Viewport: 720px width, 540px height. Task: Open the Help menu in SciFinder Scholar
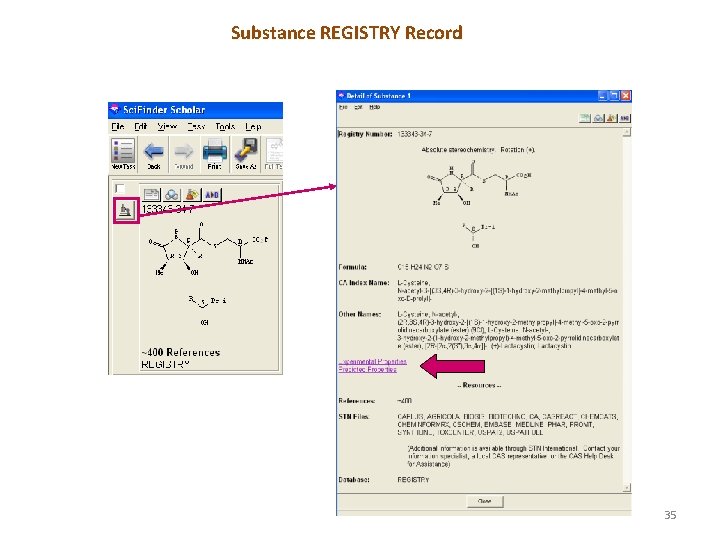[x=253, y=126]
